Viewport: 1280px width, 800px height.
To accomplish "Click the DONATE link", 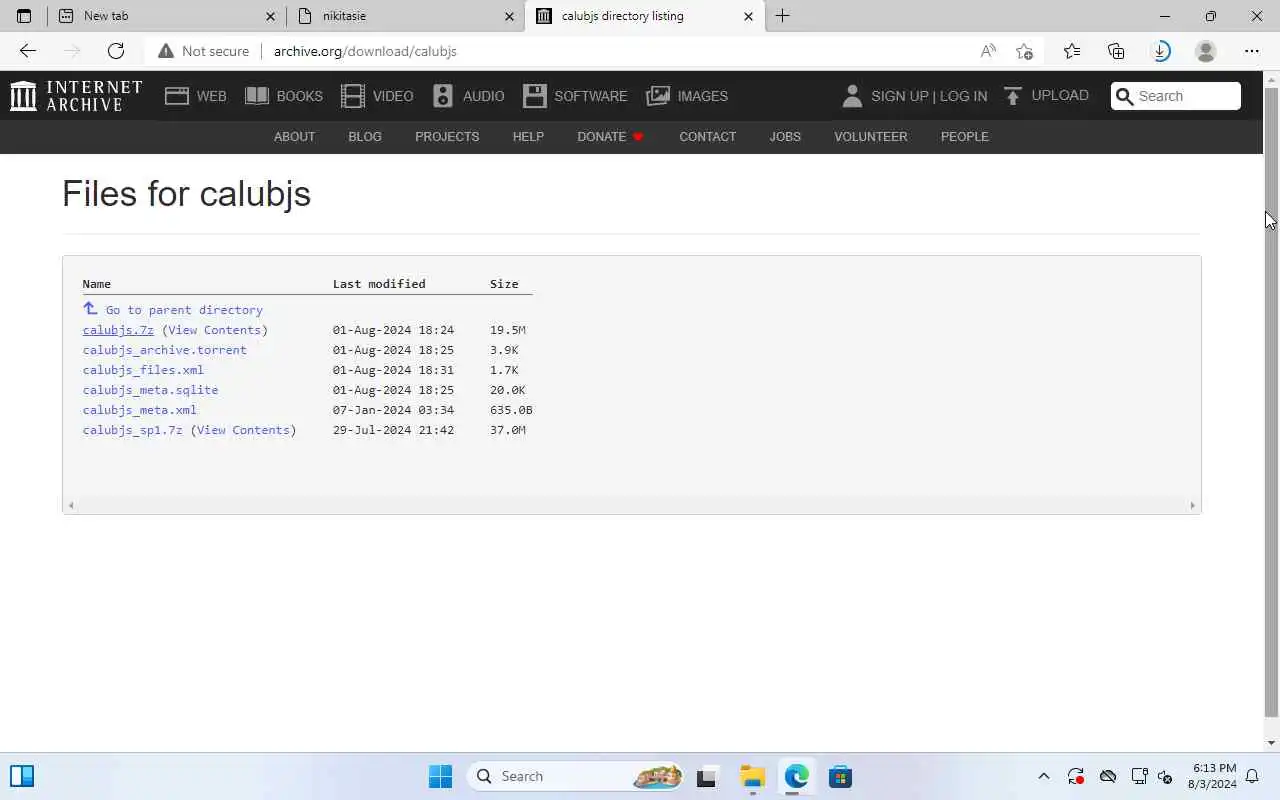I will tap(610, 137).
